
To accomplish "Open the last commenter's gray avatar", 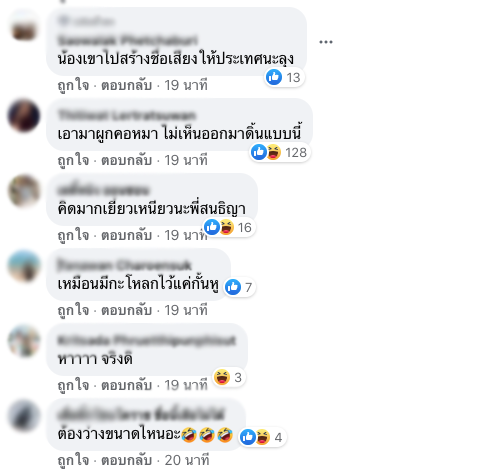I will [24, 416].
